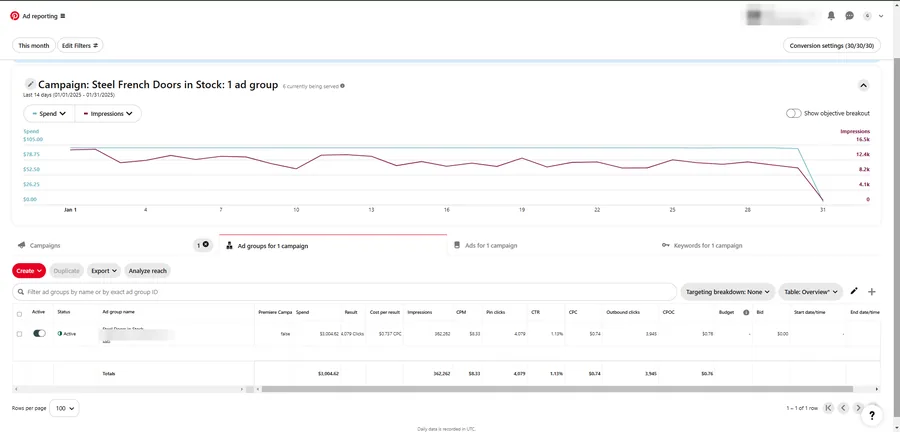Expand the account chevron menu
This screenshot has width=900, height=432.
coord(881,16)
